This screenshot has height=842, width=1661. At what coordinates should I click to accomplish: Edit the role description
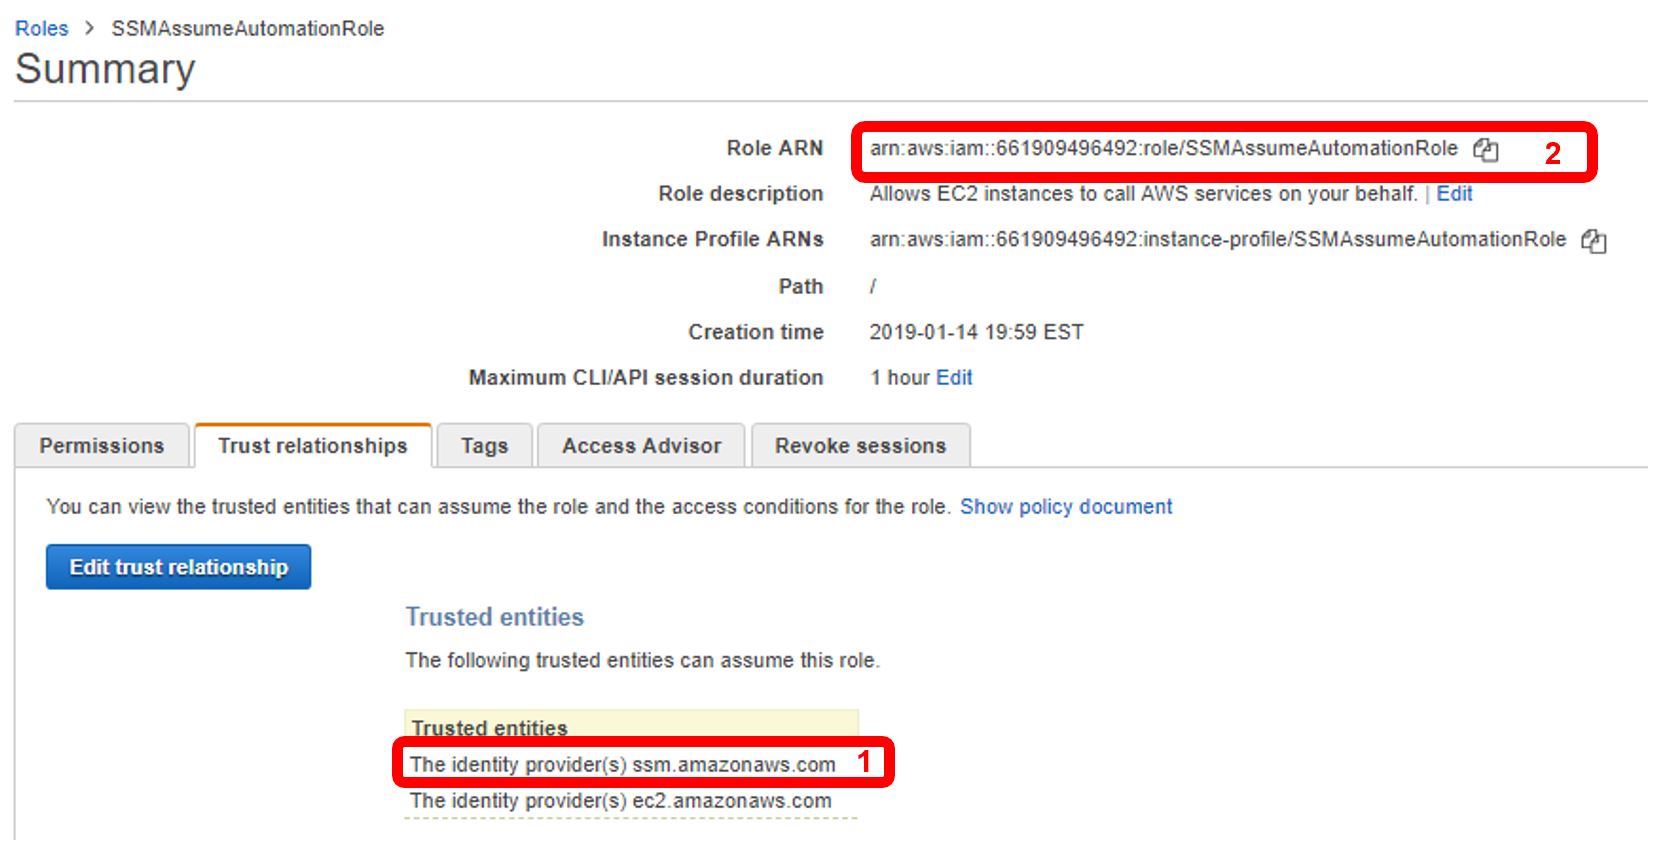coord(1454,194)
